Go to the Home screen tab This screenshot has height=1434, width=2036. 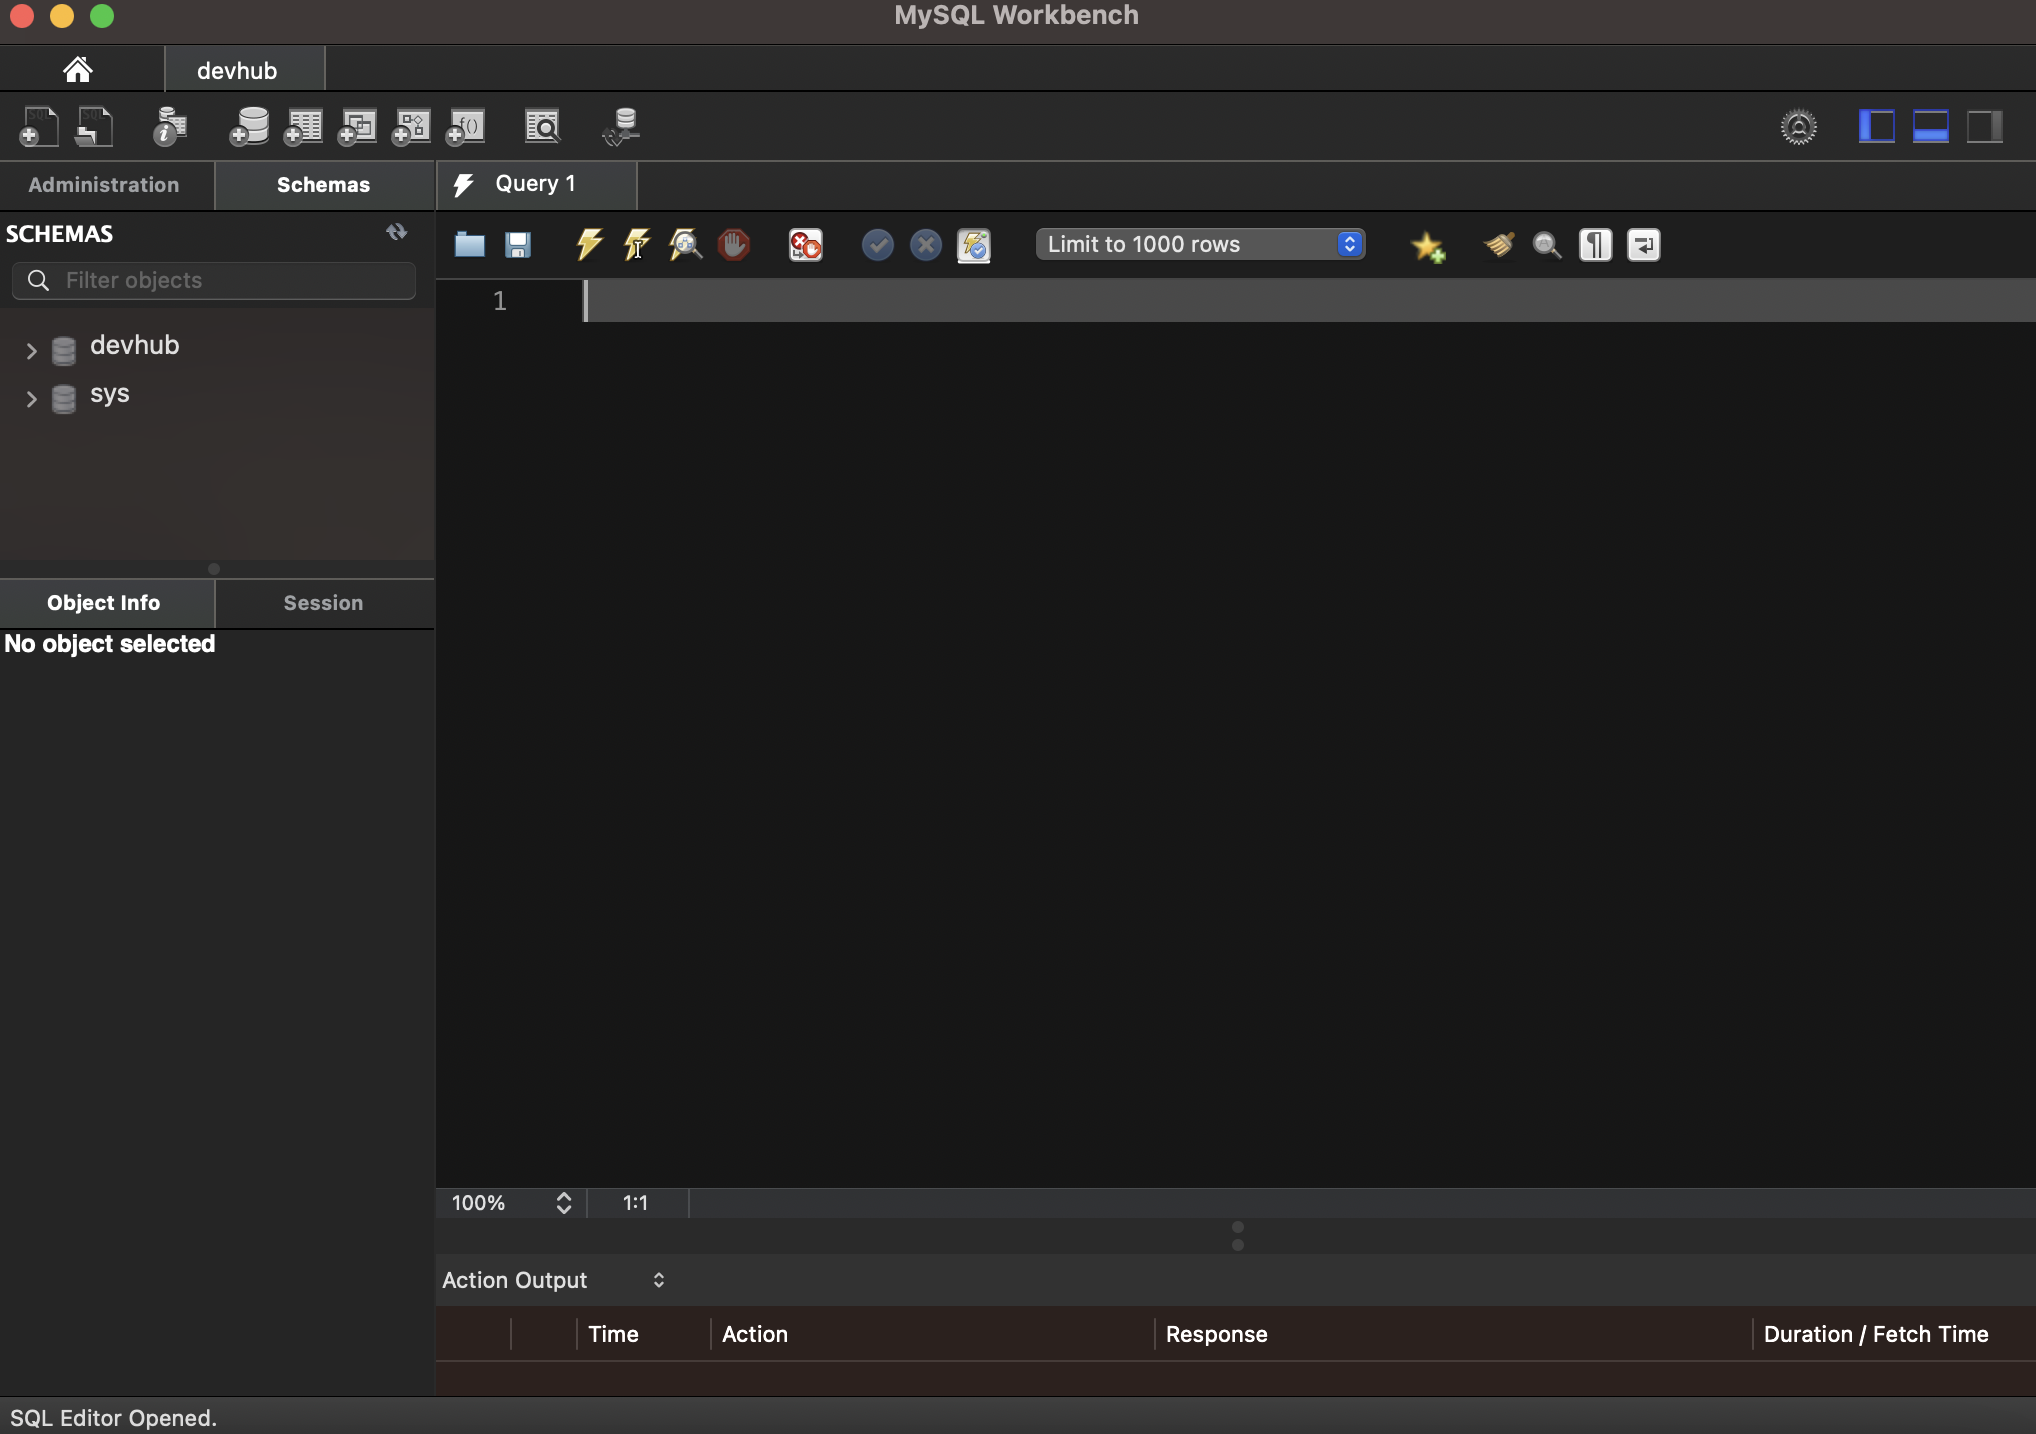[78, 70]
